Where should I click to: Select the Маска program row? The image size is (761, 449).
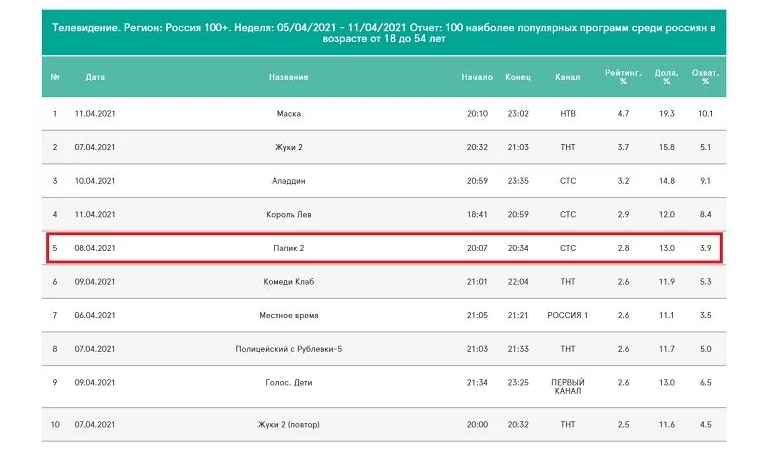(x=288, y=113)
